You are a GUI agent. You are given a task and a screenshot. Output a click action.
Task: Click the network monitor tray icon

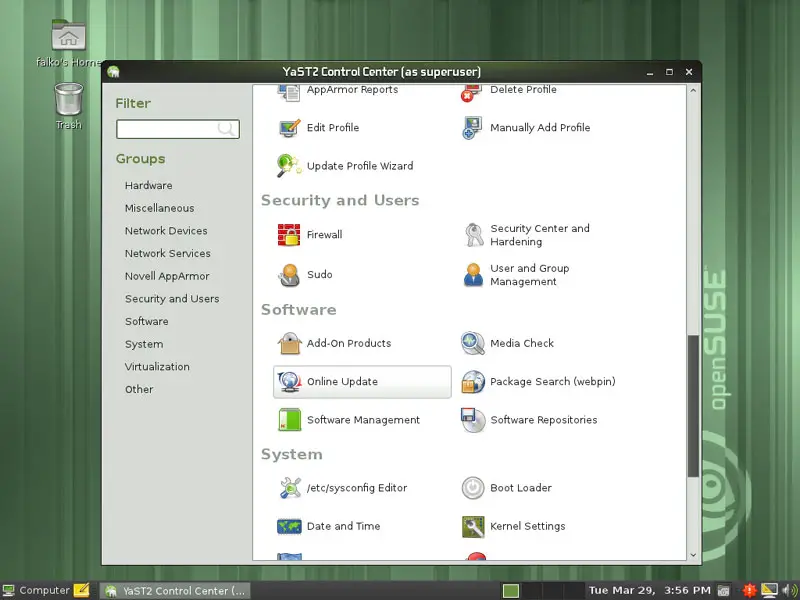[x=769, y=590]
